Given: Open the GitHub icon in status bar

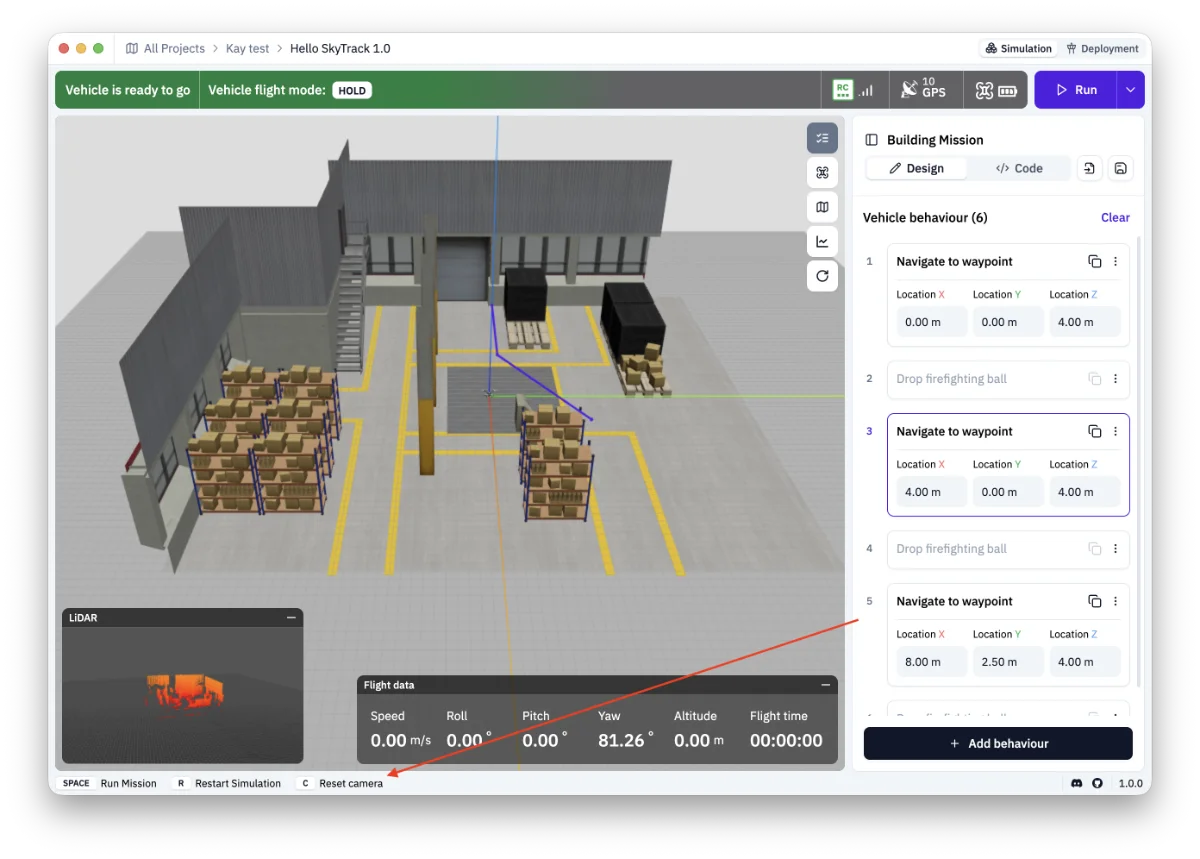Looking at the screenshot, I should pos(1097,784).
